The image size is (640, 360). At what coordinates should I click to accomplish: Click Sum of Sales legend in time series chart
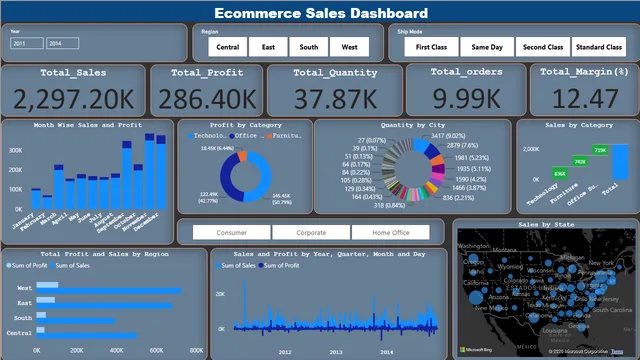pos(236,265)
